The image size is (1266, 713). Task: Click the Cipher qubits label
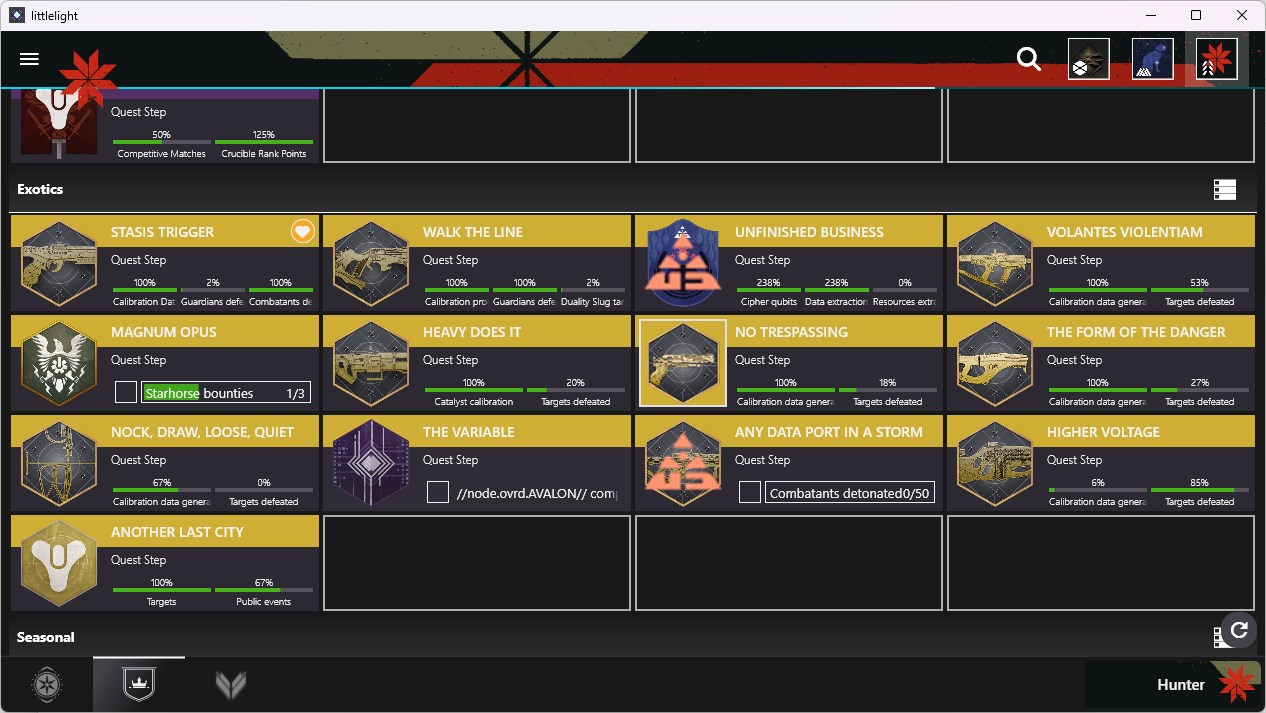(769, 302)
